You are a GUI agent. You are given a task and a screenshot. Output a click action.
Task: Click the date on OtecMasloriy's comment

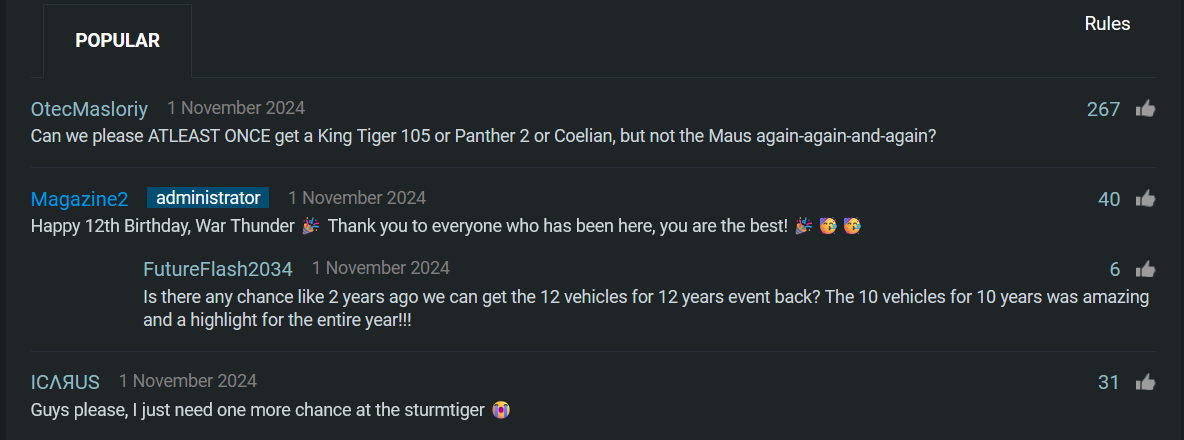click(236, 108)
